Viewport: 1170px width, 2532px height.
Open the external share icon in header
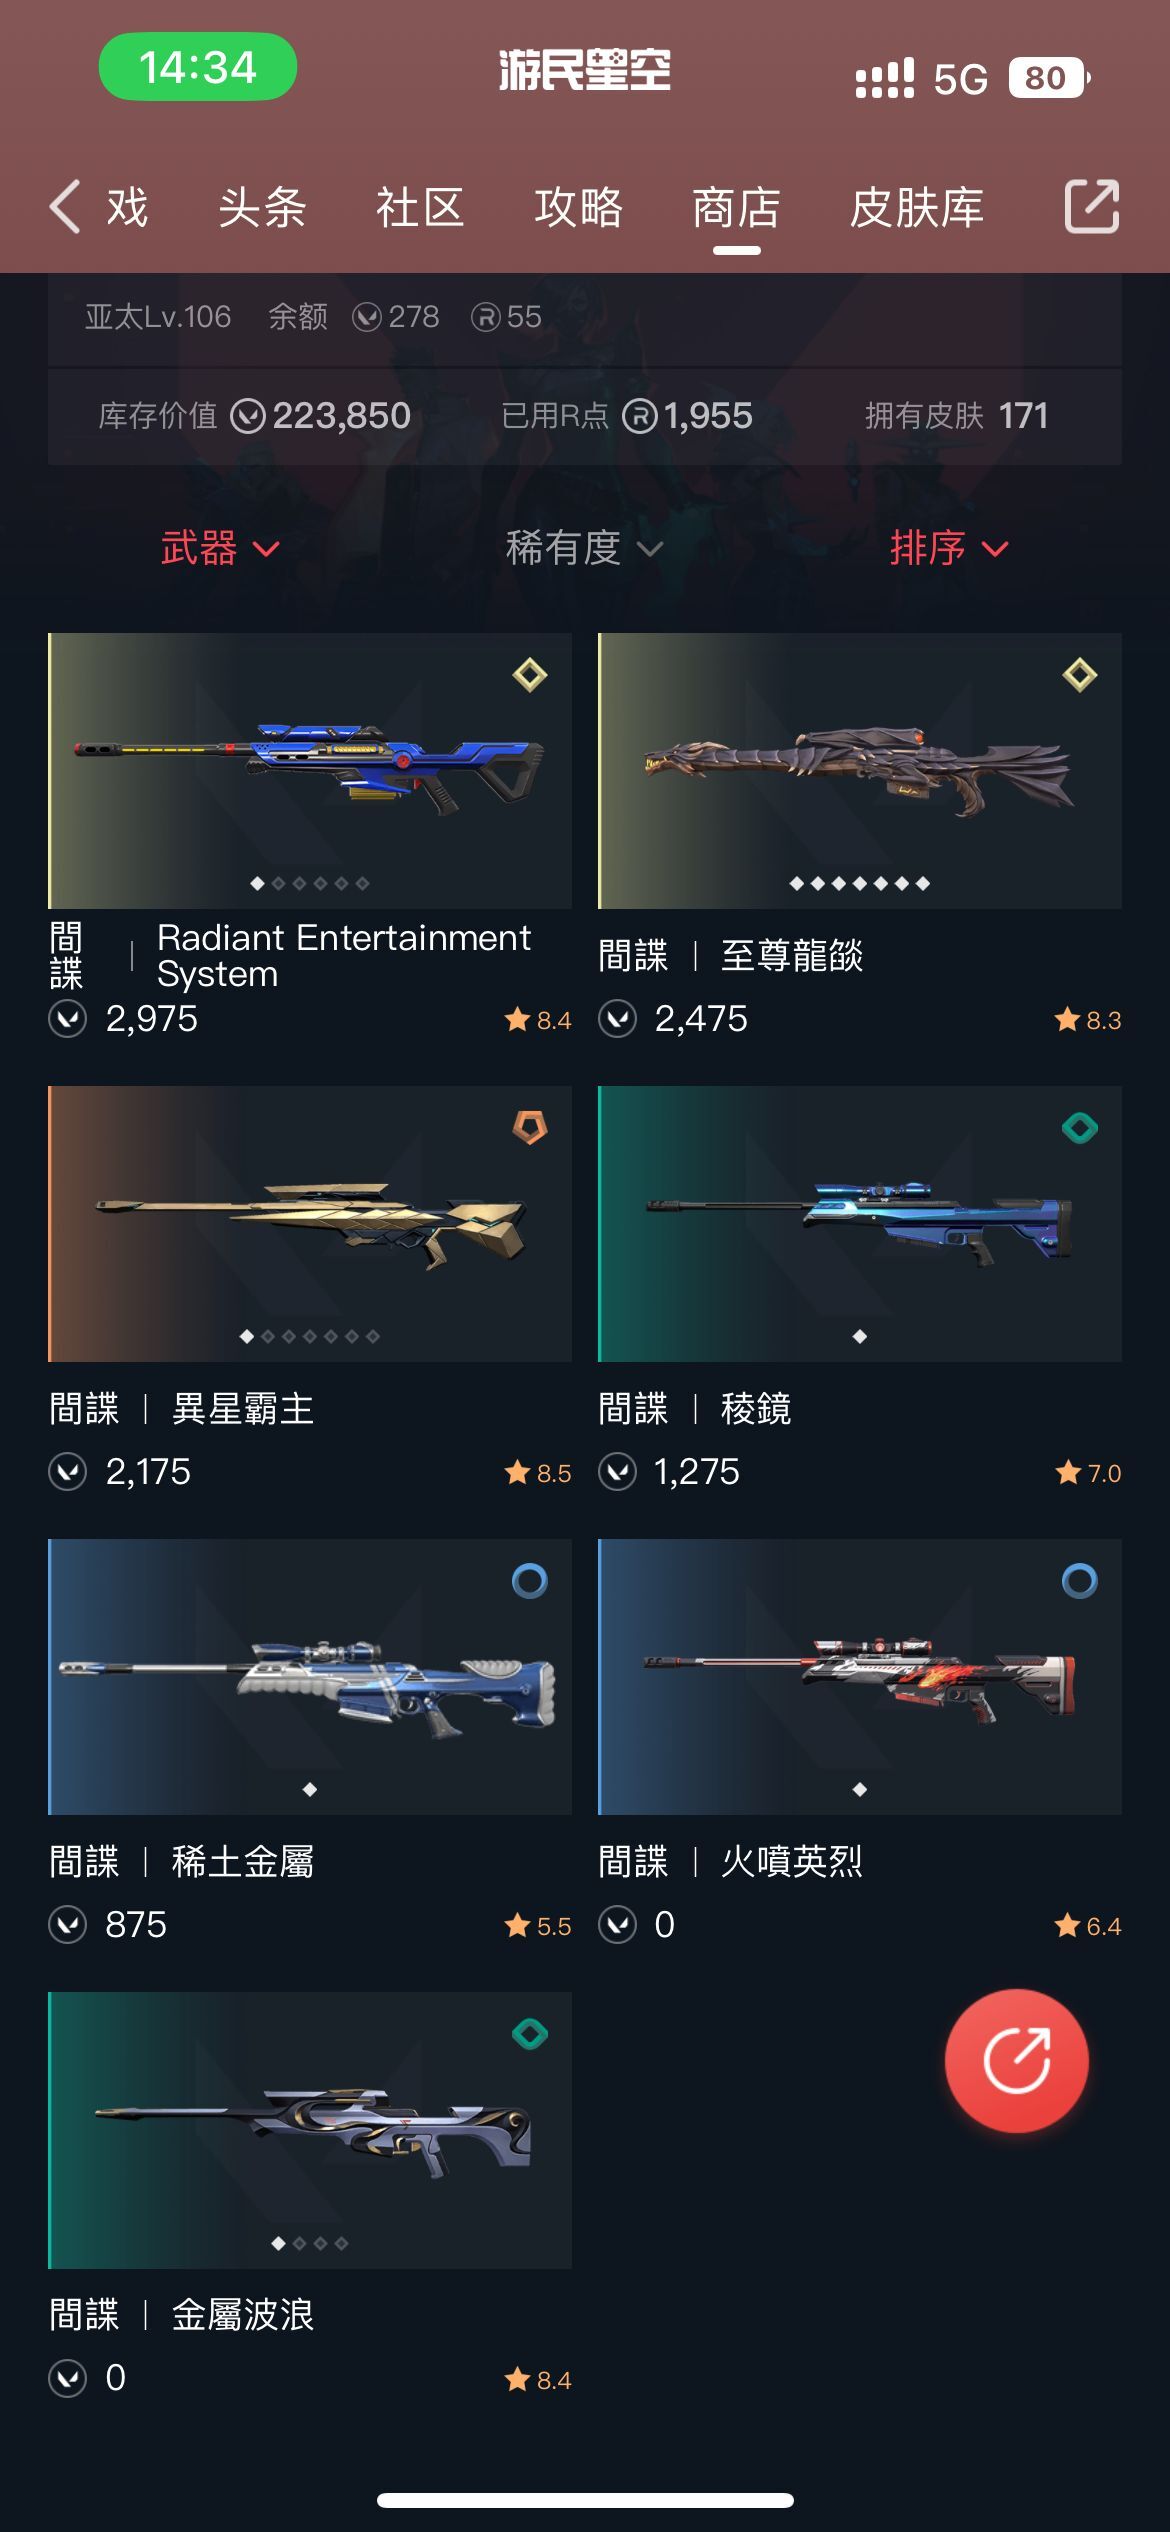pyautogui.click(x=1091, y=207)
